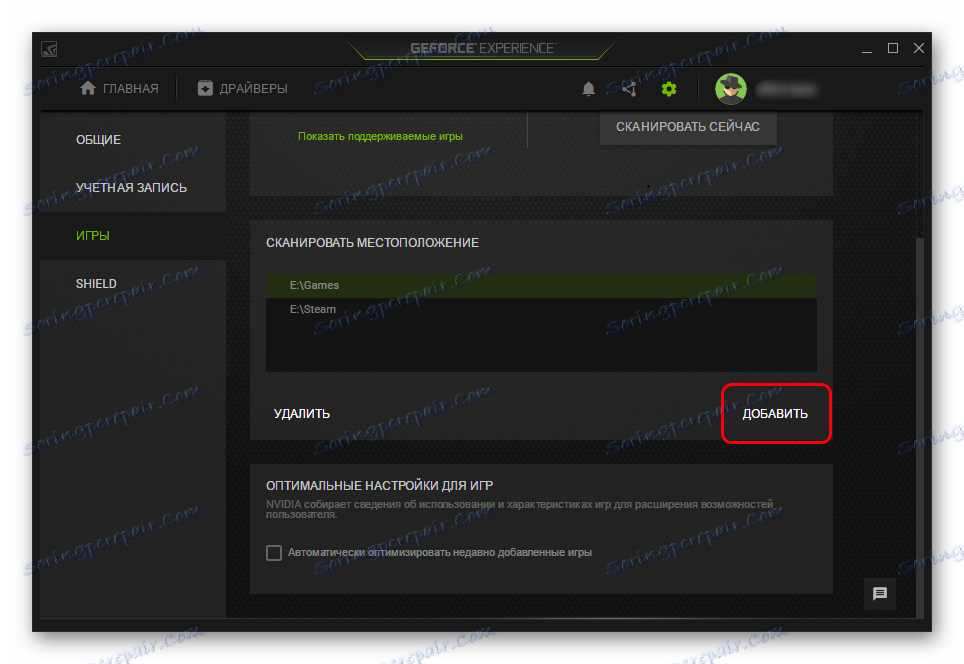Go to the ГЛАВНАЯ home tab
Viewport: 964px width, 664px height.
[x=119, y=89]
